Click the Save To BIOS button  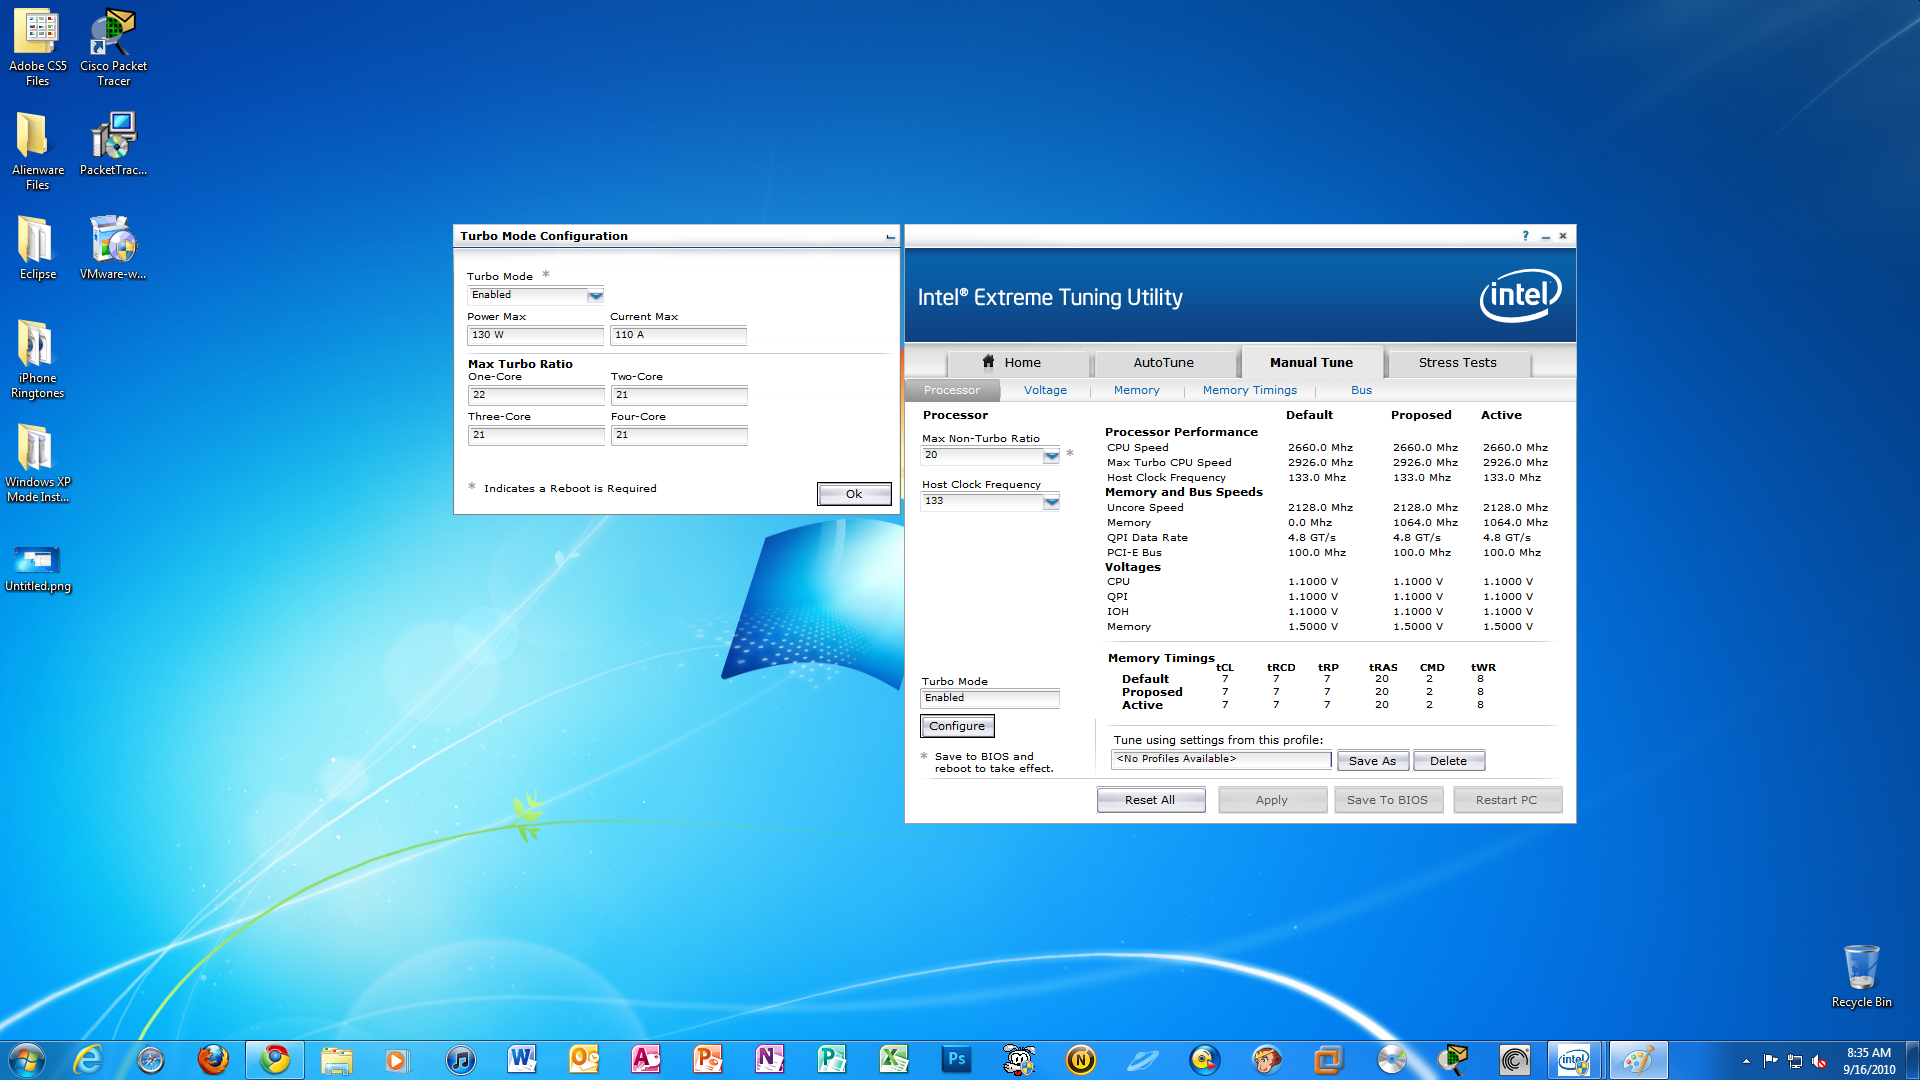1385,799
